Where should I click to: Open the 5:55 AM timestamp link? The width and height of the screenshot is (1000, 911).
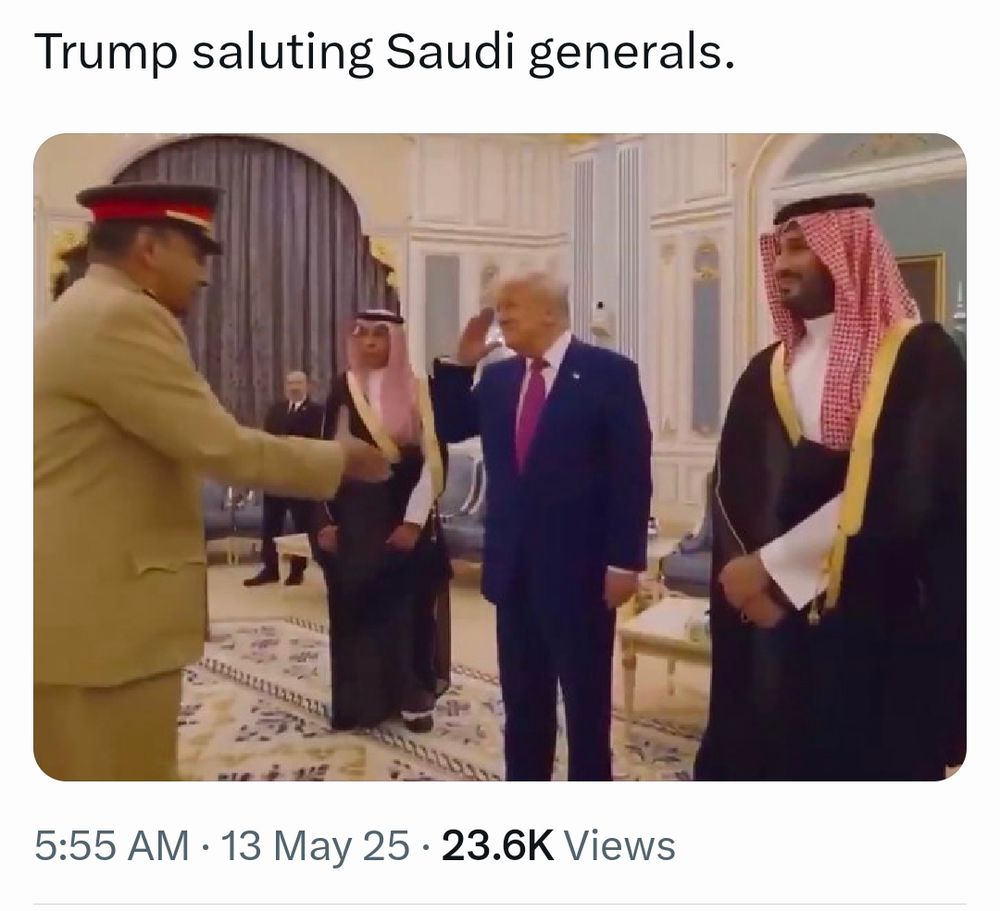pyautogui.click(x=112, y=845)
